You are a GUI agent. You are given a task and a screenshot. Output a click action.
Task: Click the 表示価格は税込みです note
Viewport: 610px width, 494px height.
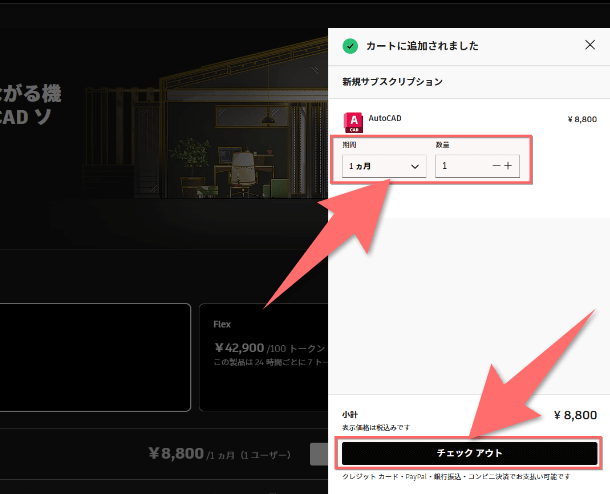tap(376, 427)
